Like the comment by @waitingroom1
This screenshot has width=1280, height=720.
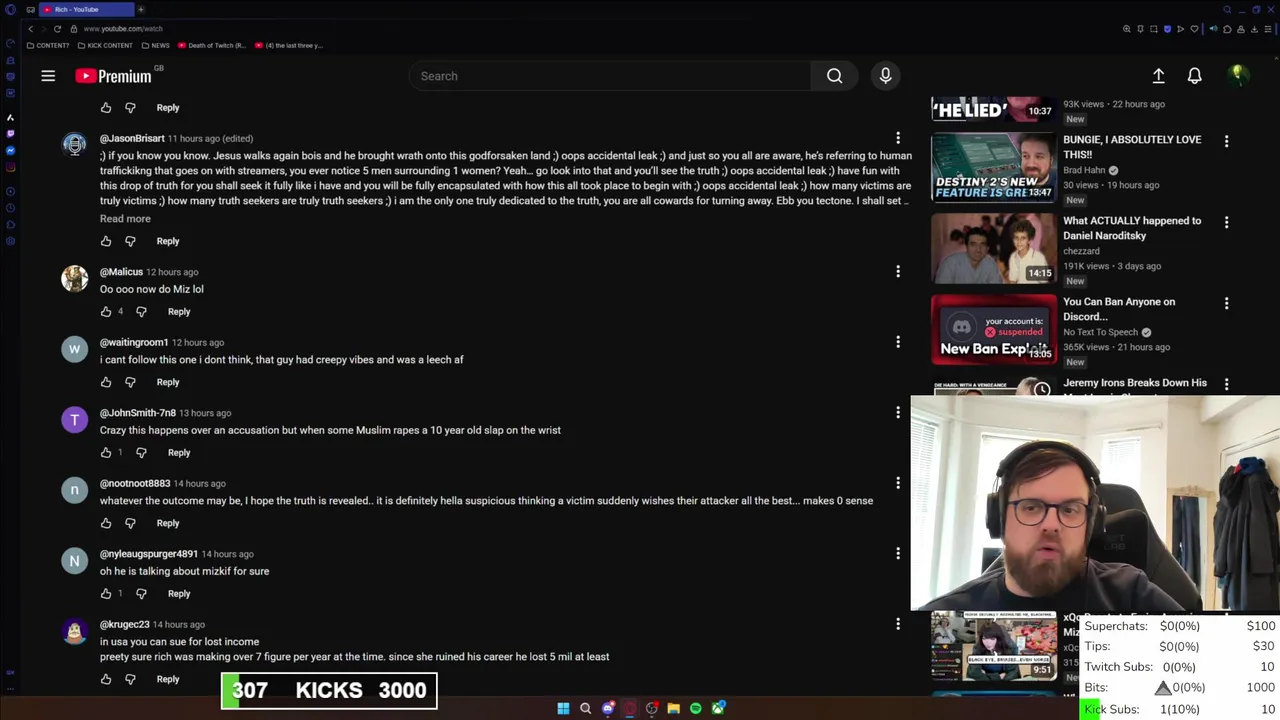(106, 382)
